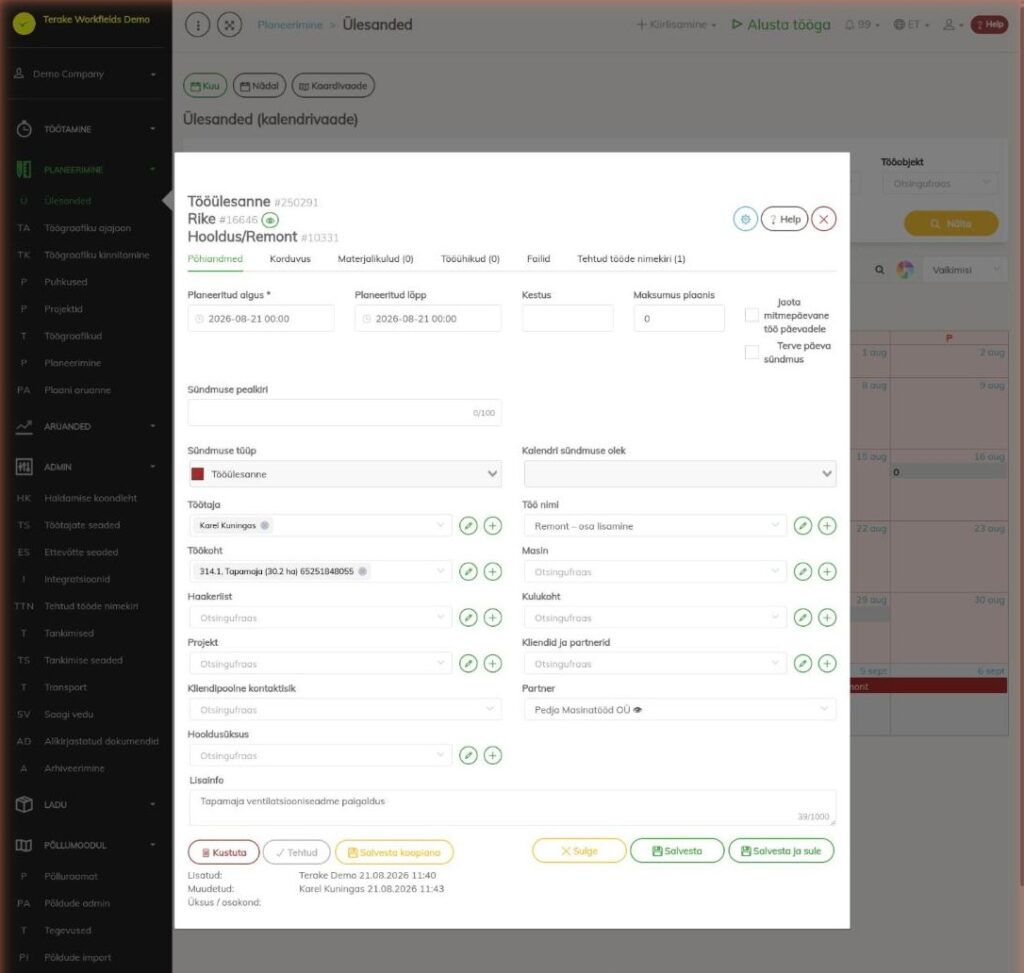Click pencil icon beside Töö nimi field
The height and width of the screenshot is (973, 1024).
803,526
